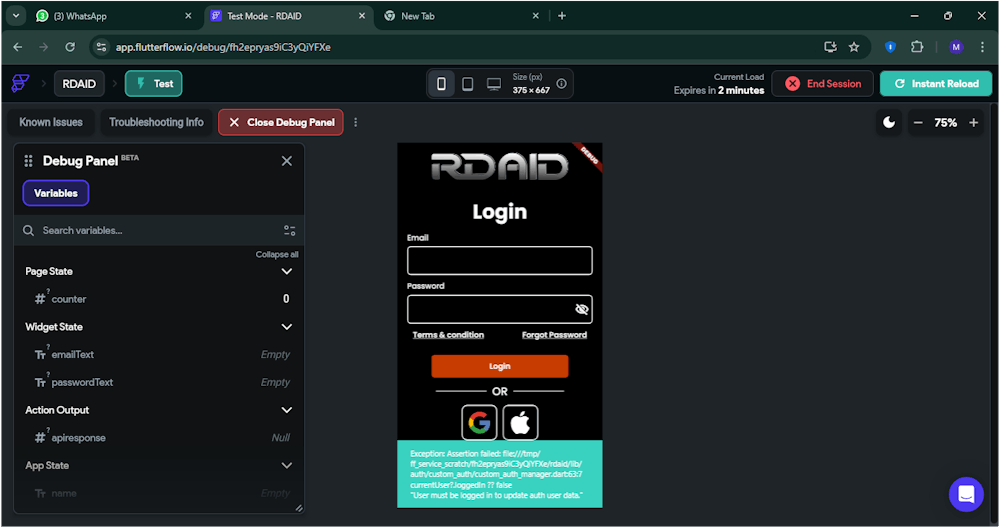Open the Bitwarden shield extension icon
1000x528 pixels.
coord(890,47)
